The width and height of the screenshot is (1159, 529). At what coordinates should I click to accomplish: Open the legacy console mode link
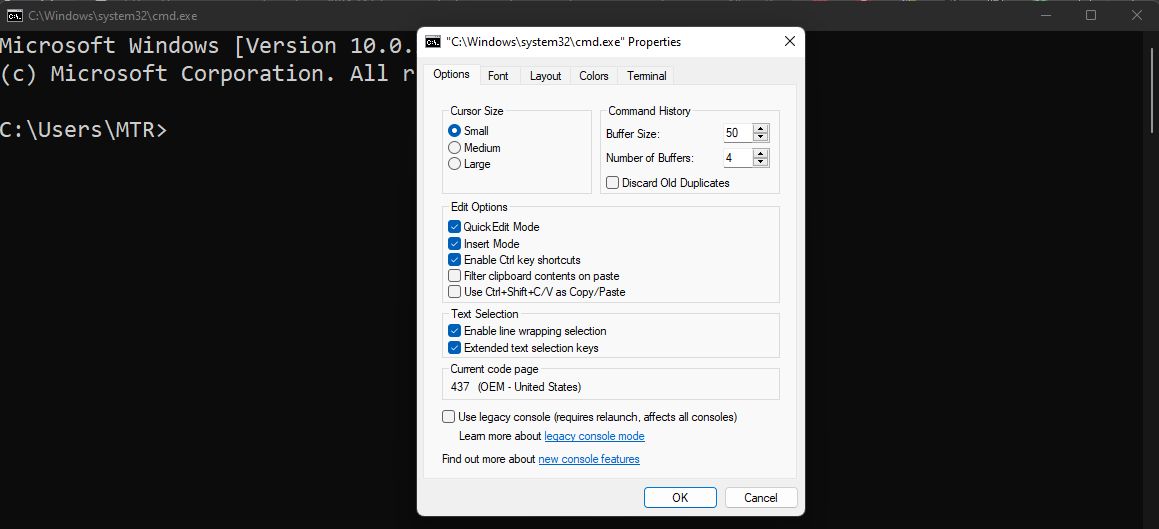[x=594, y=436]
